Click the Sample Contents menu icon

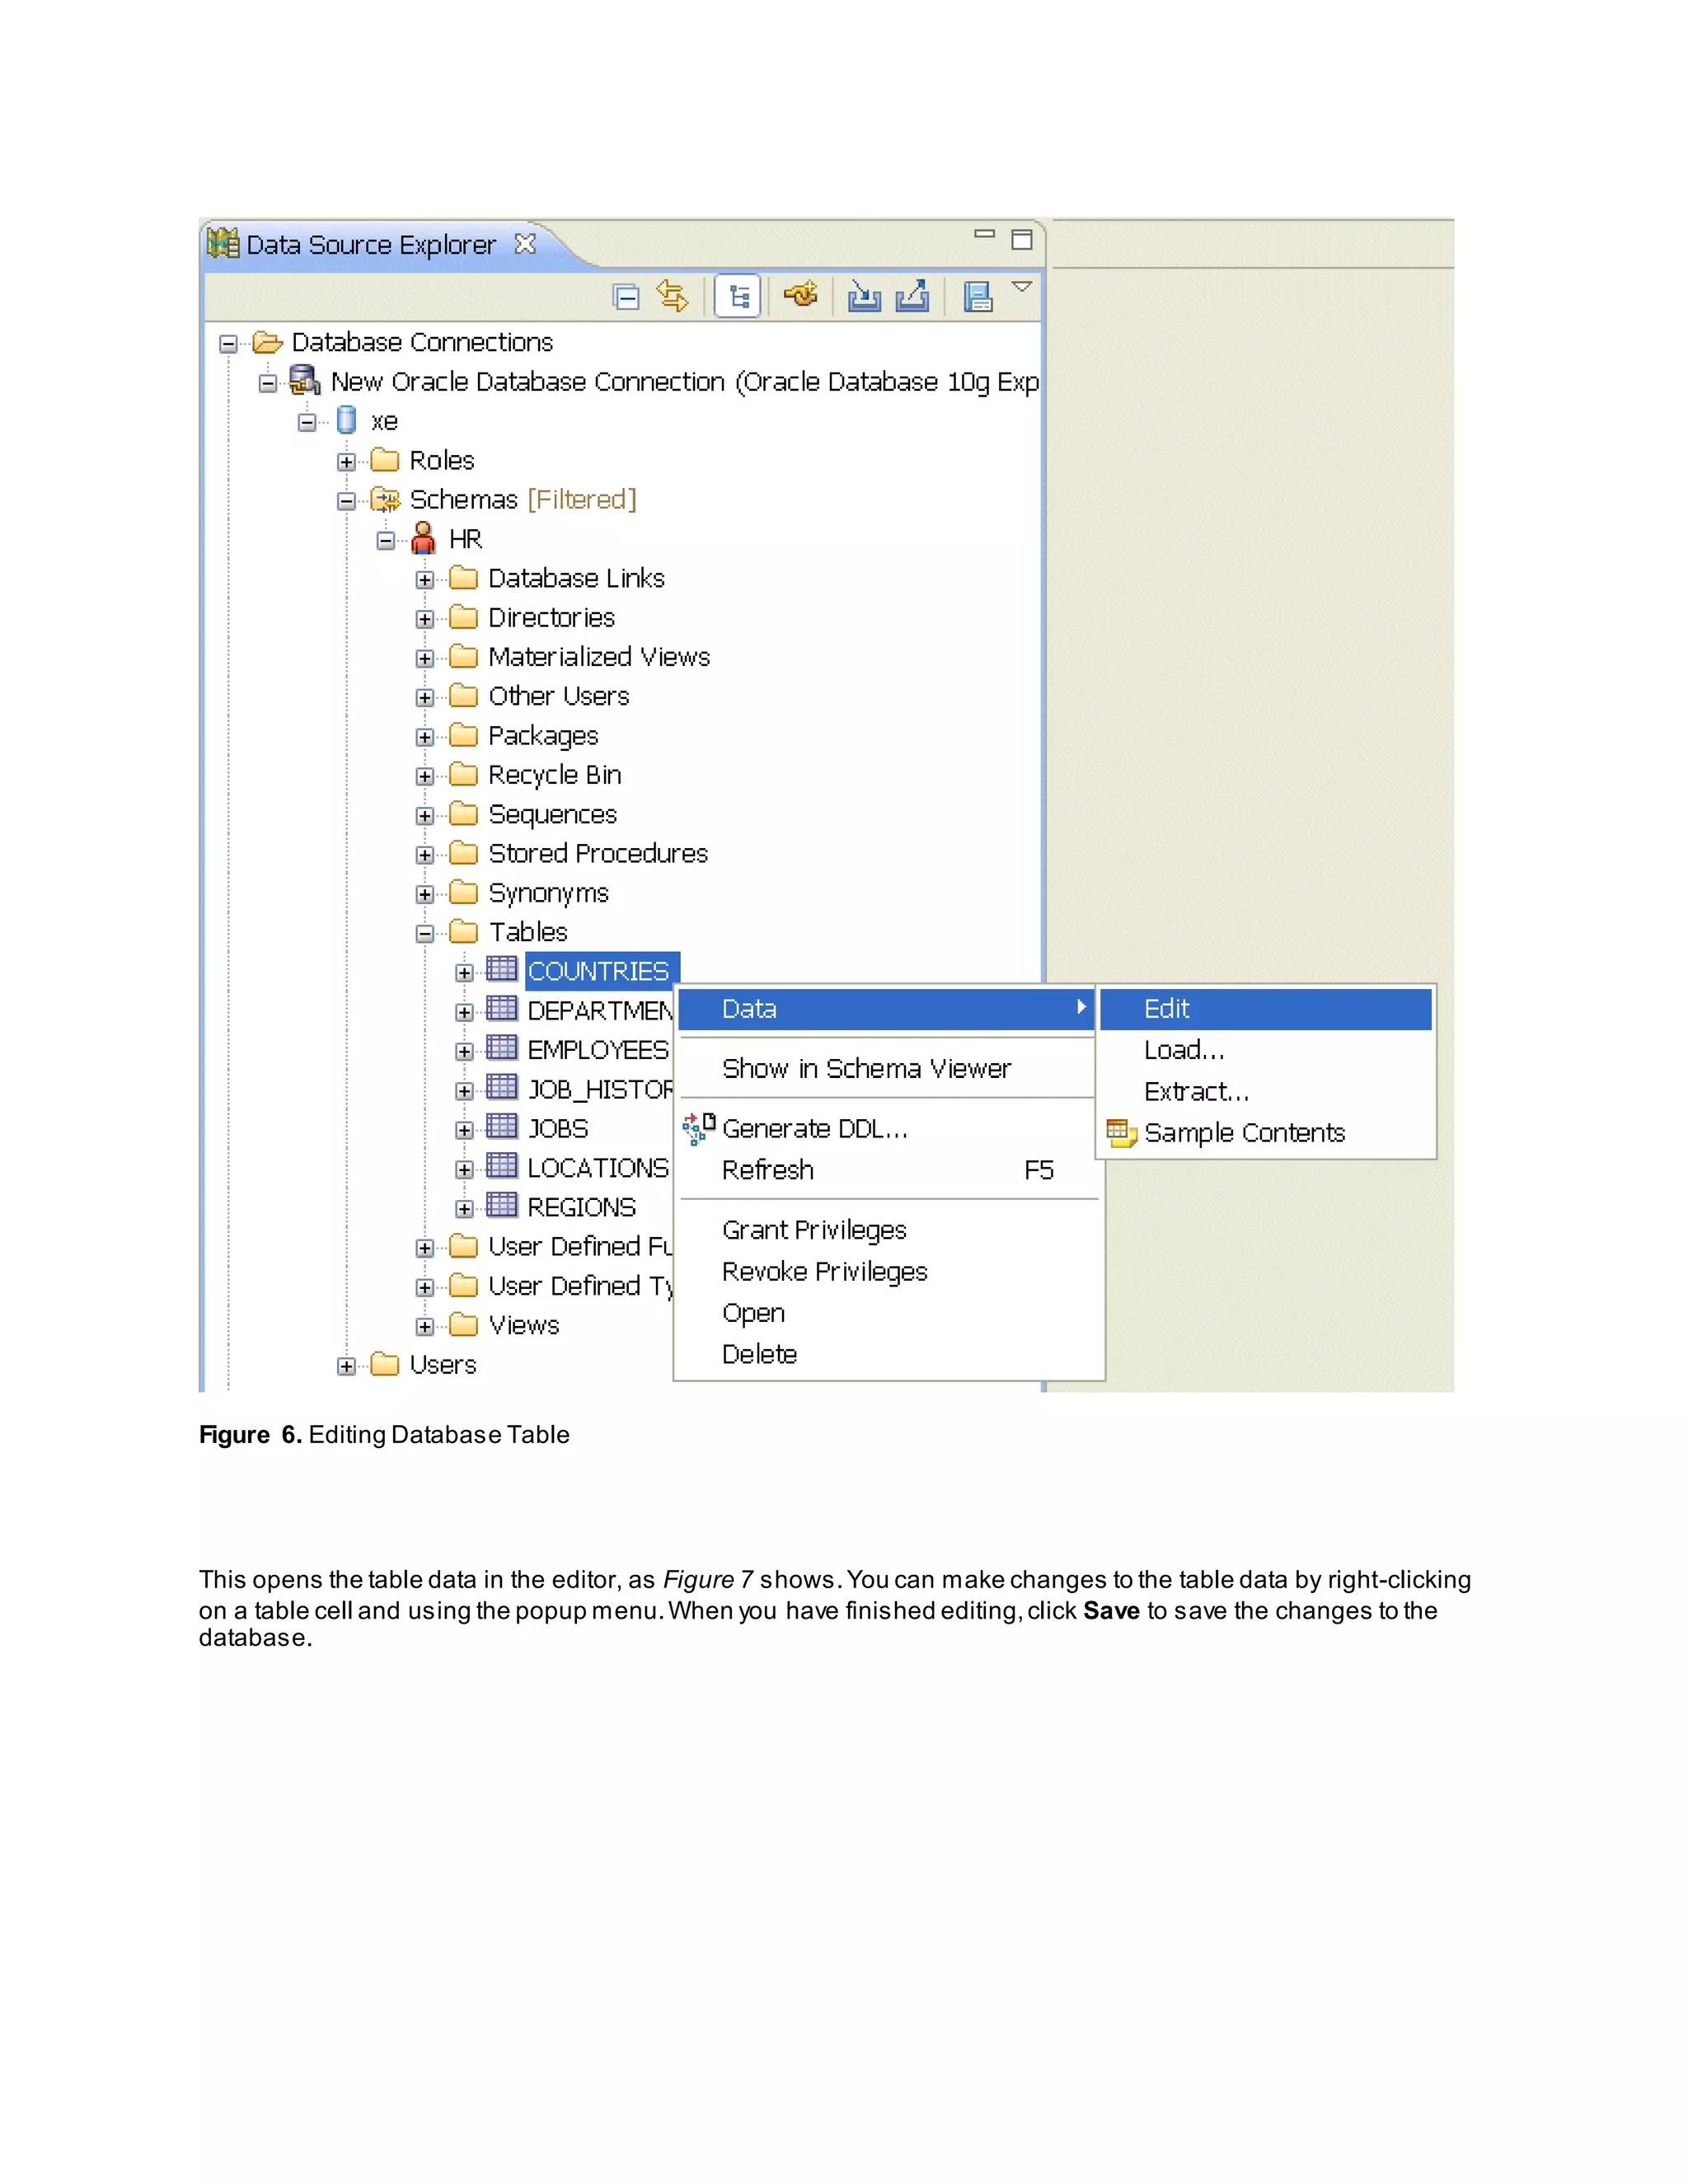tap(1122, 1133)
